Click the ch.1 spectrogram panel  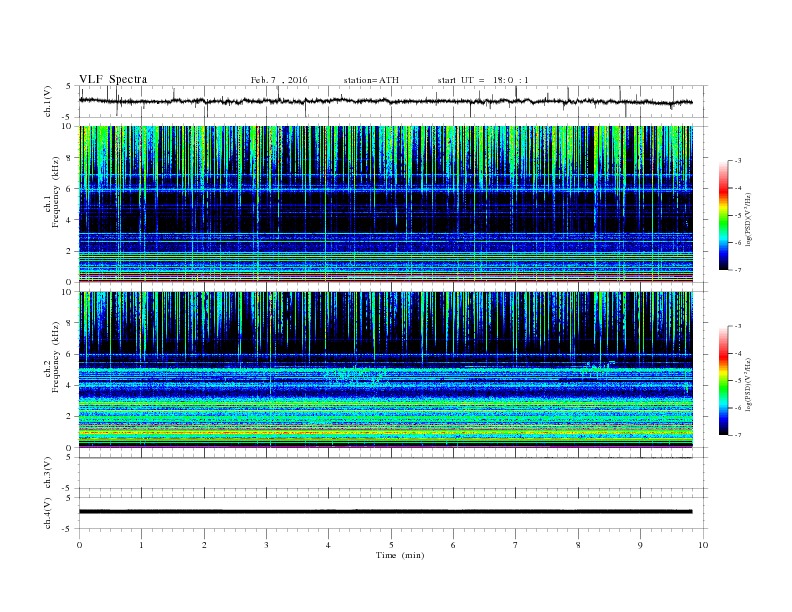coord(386,204)
